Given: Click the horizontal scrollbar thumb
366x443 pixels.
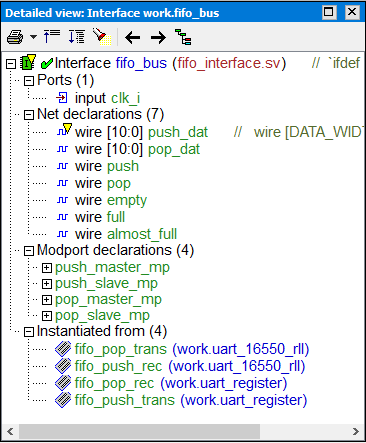Looking at the screenshot, I should [x=139, y=431].
